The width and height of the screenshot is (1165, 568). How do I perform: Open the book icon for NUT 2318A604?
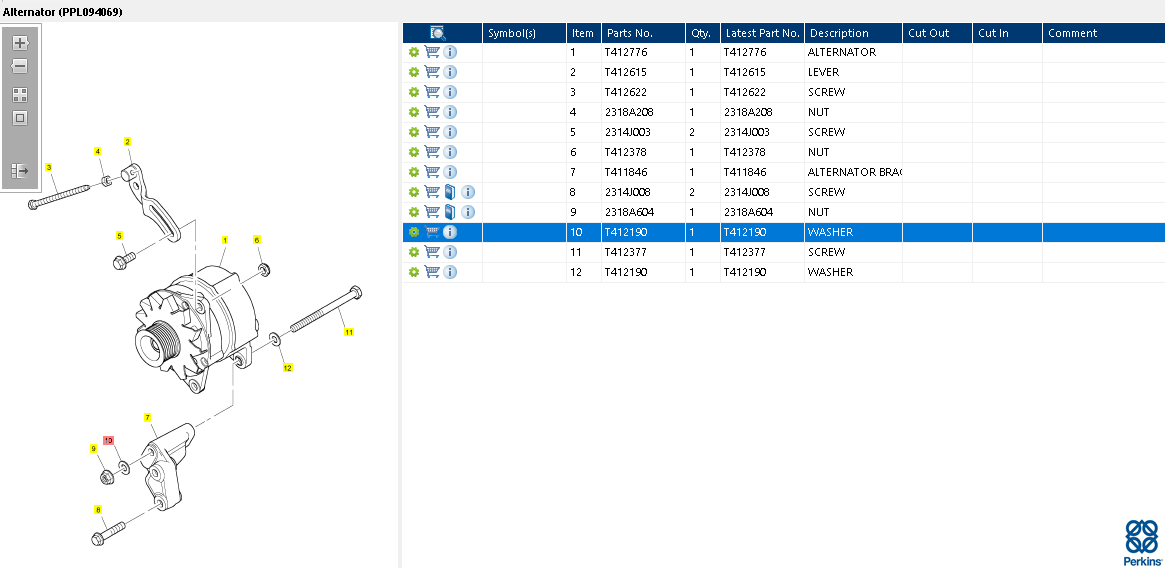click(450, 212)
